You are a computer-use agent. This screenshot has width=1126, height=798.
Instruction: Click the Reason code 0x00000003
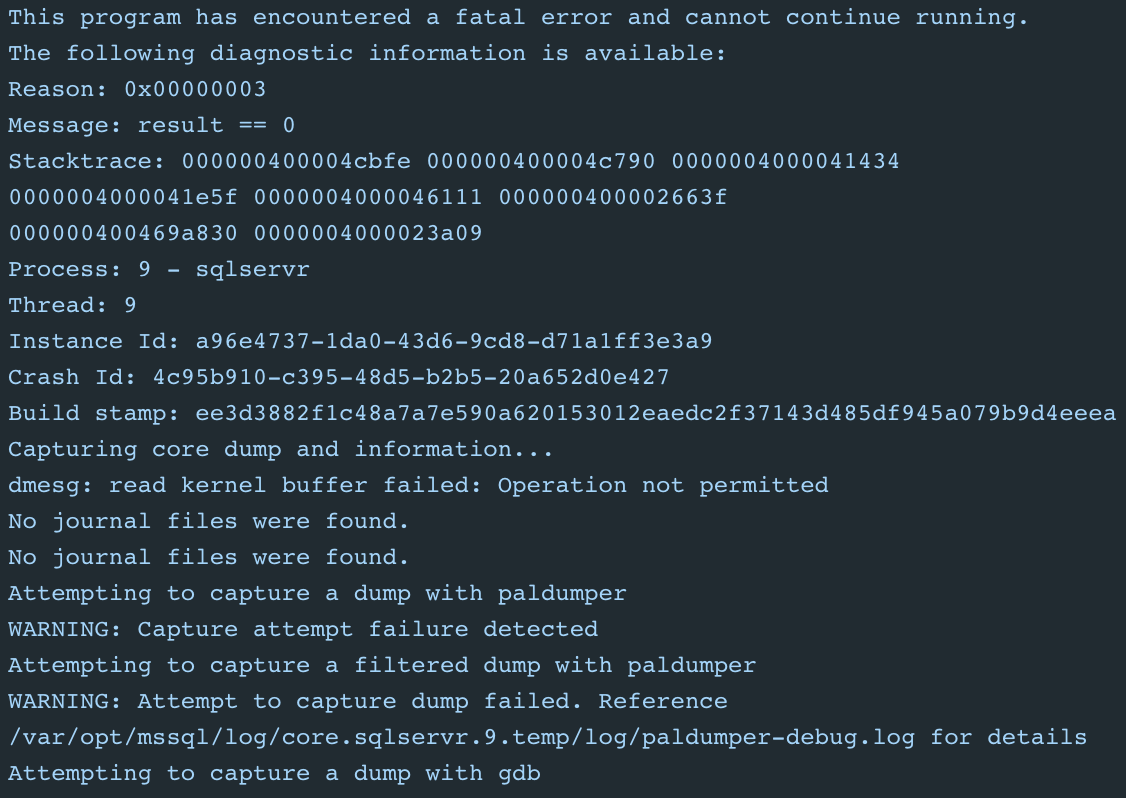click(195, 89)
